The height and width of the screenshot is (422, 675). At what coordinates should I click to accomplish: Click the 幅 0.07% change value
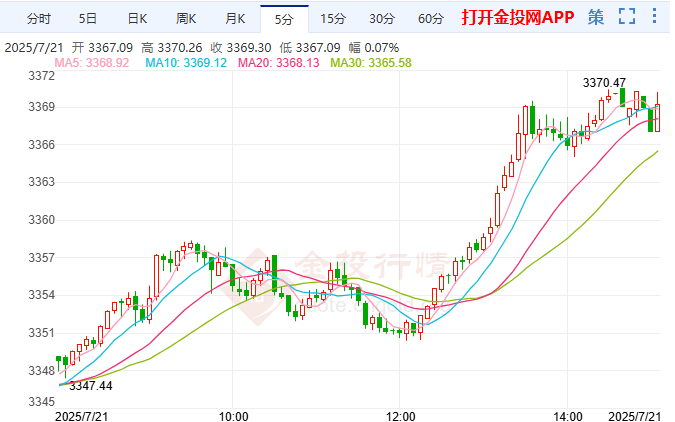pyautogui.click(x=374, y=47)
